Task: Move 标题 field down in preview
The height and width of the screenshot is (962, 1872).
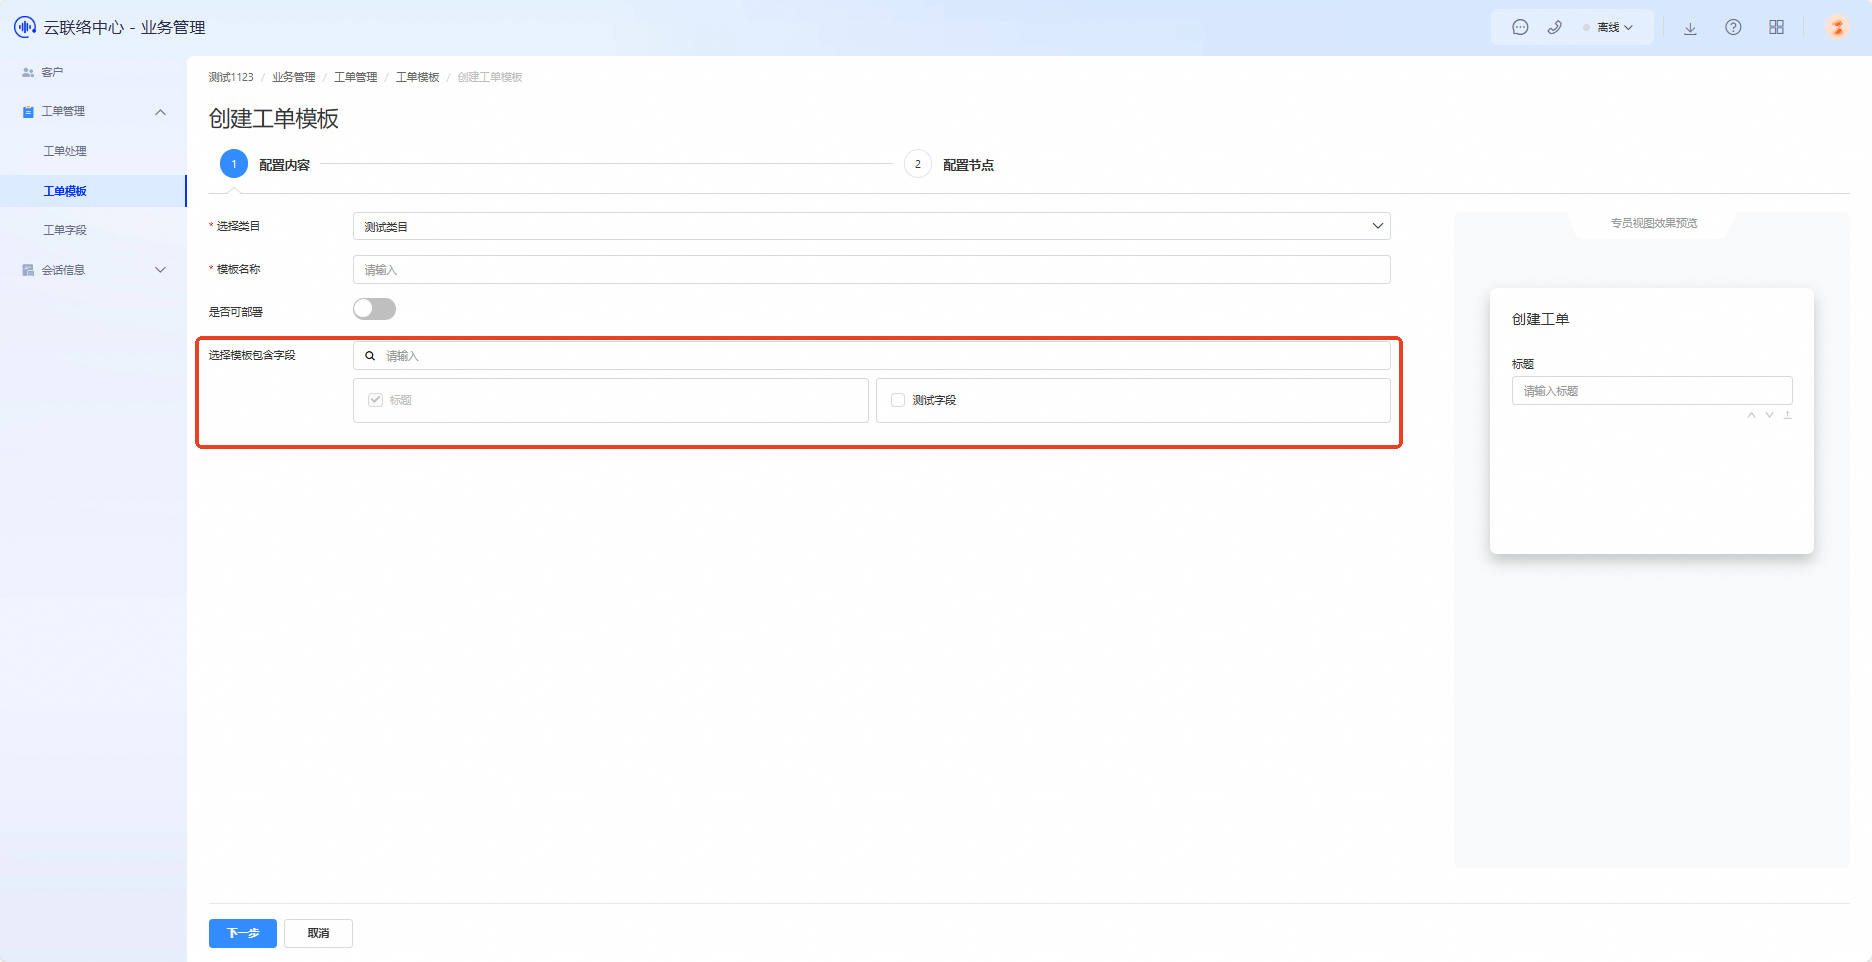Action: [1769, 415]
